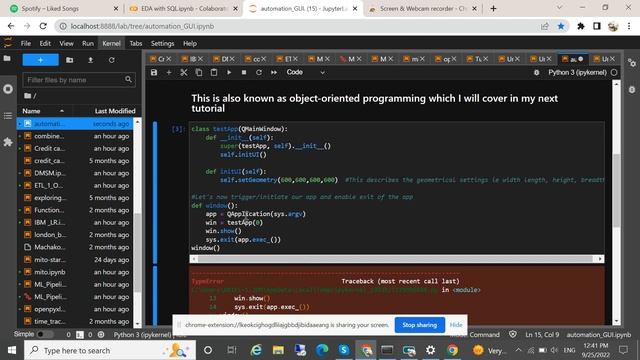This screenshot has height=360, width=640.
Task: Open the Settings menu
Action: tap(162, 43)
